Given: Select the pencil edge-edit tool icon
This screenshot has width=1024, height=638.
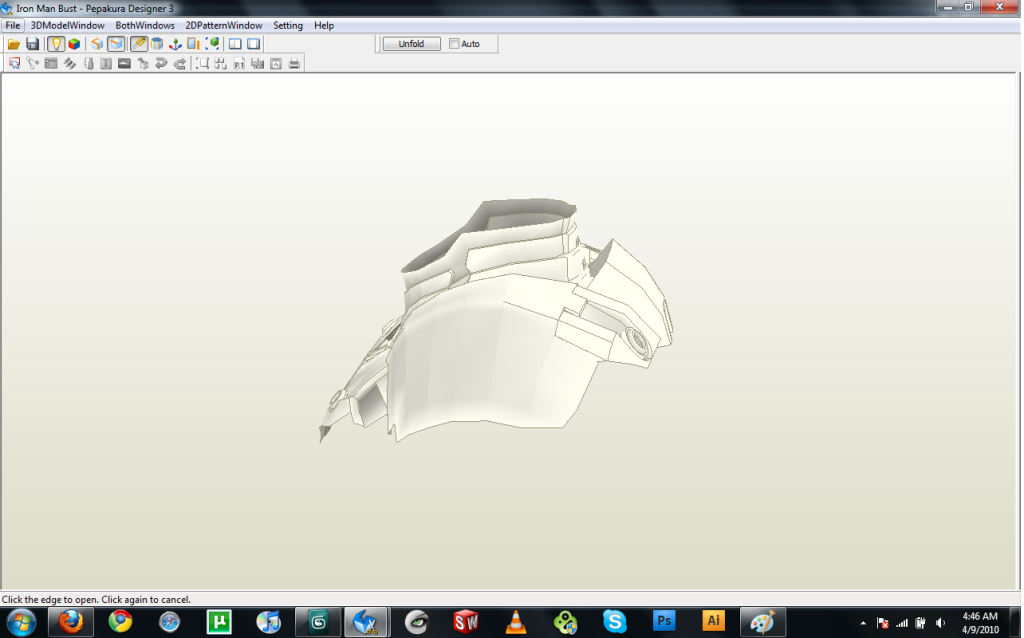Looking at the screenshot, I should click(x=139, y=44).
